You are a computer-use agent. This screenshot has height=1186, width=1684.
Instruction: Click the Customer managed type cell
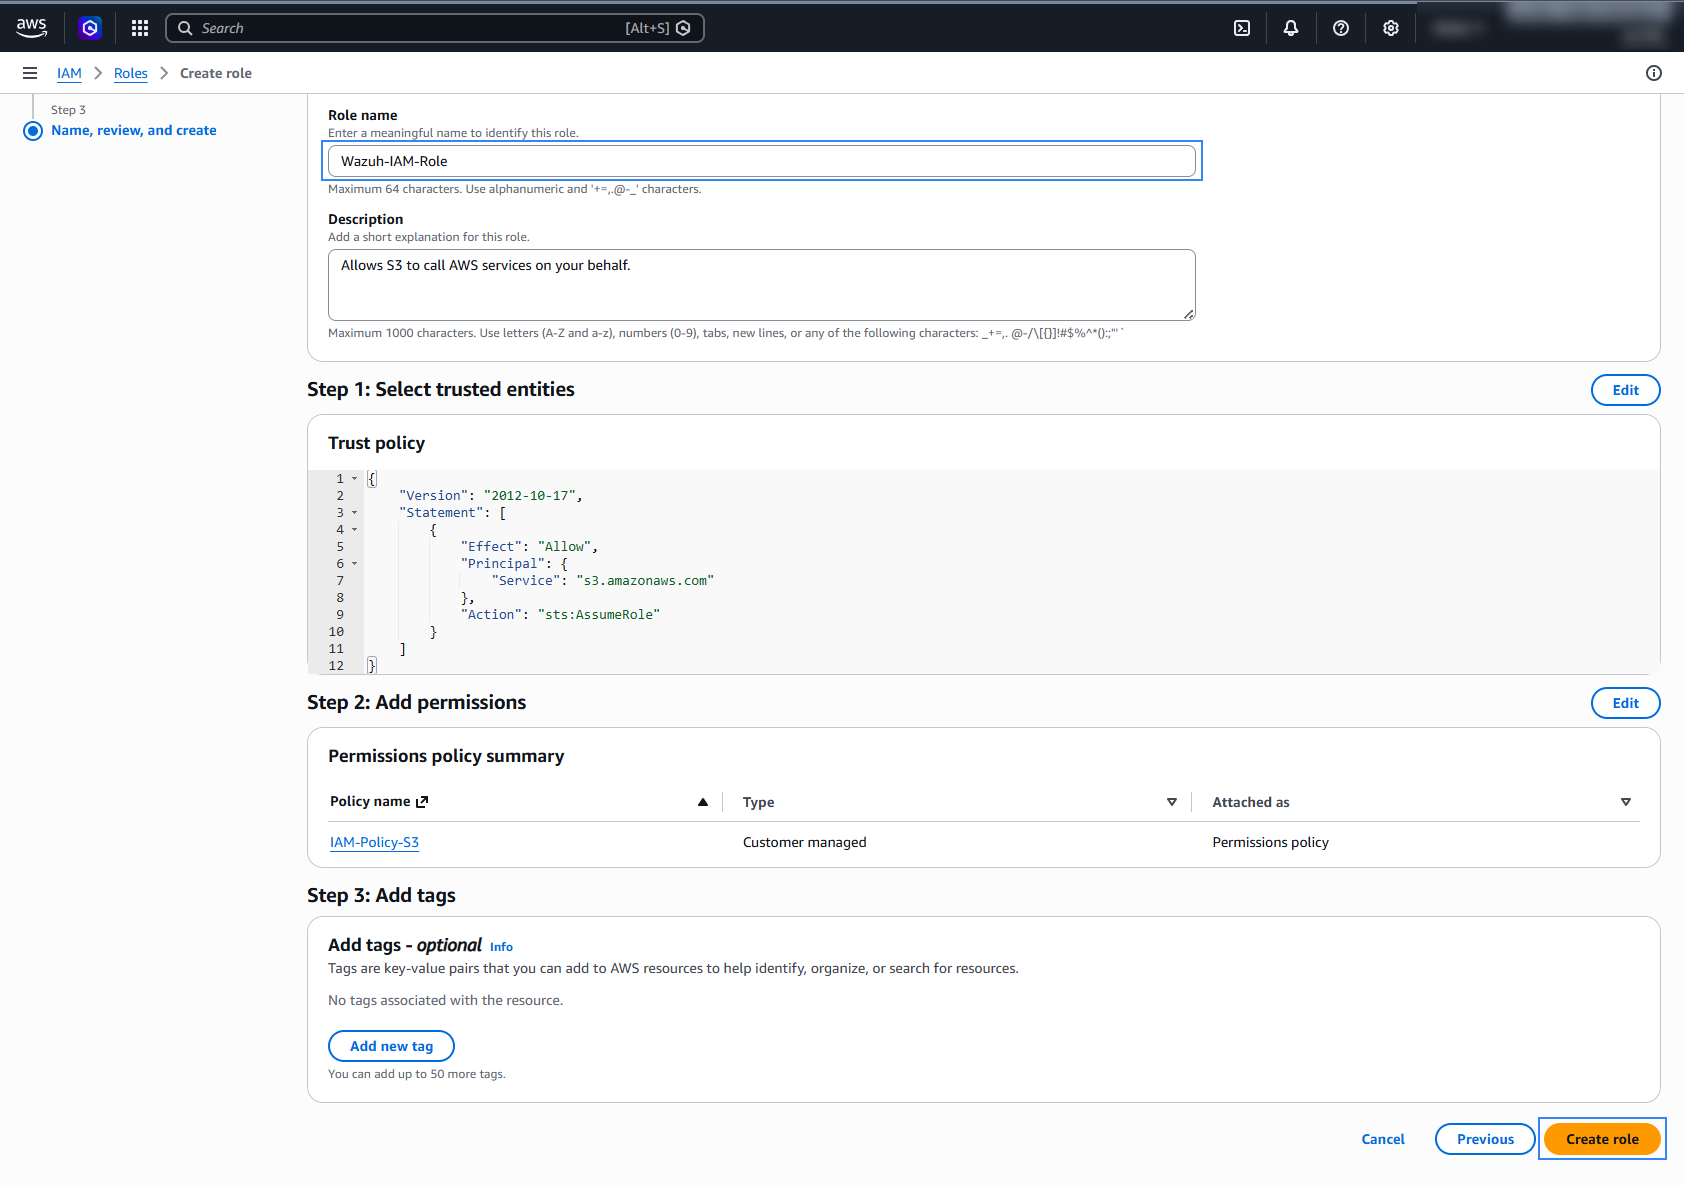[805, 842]
